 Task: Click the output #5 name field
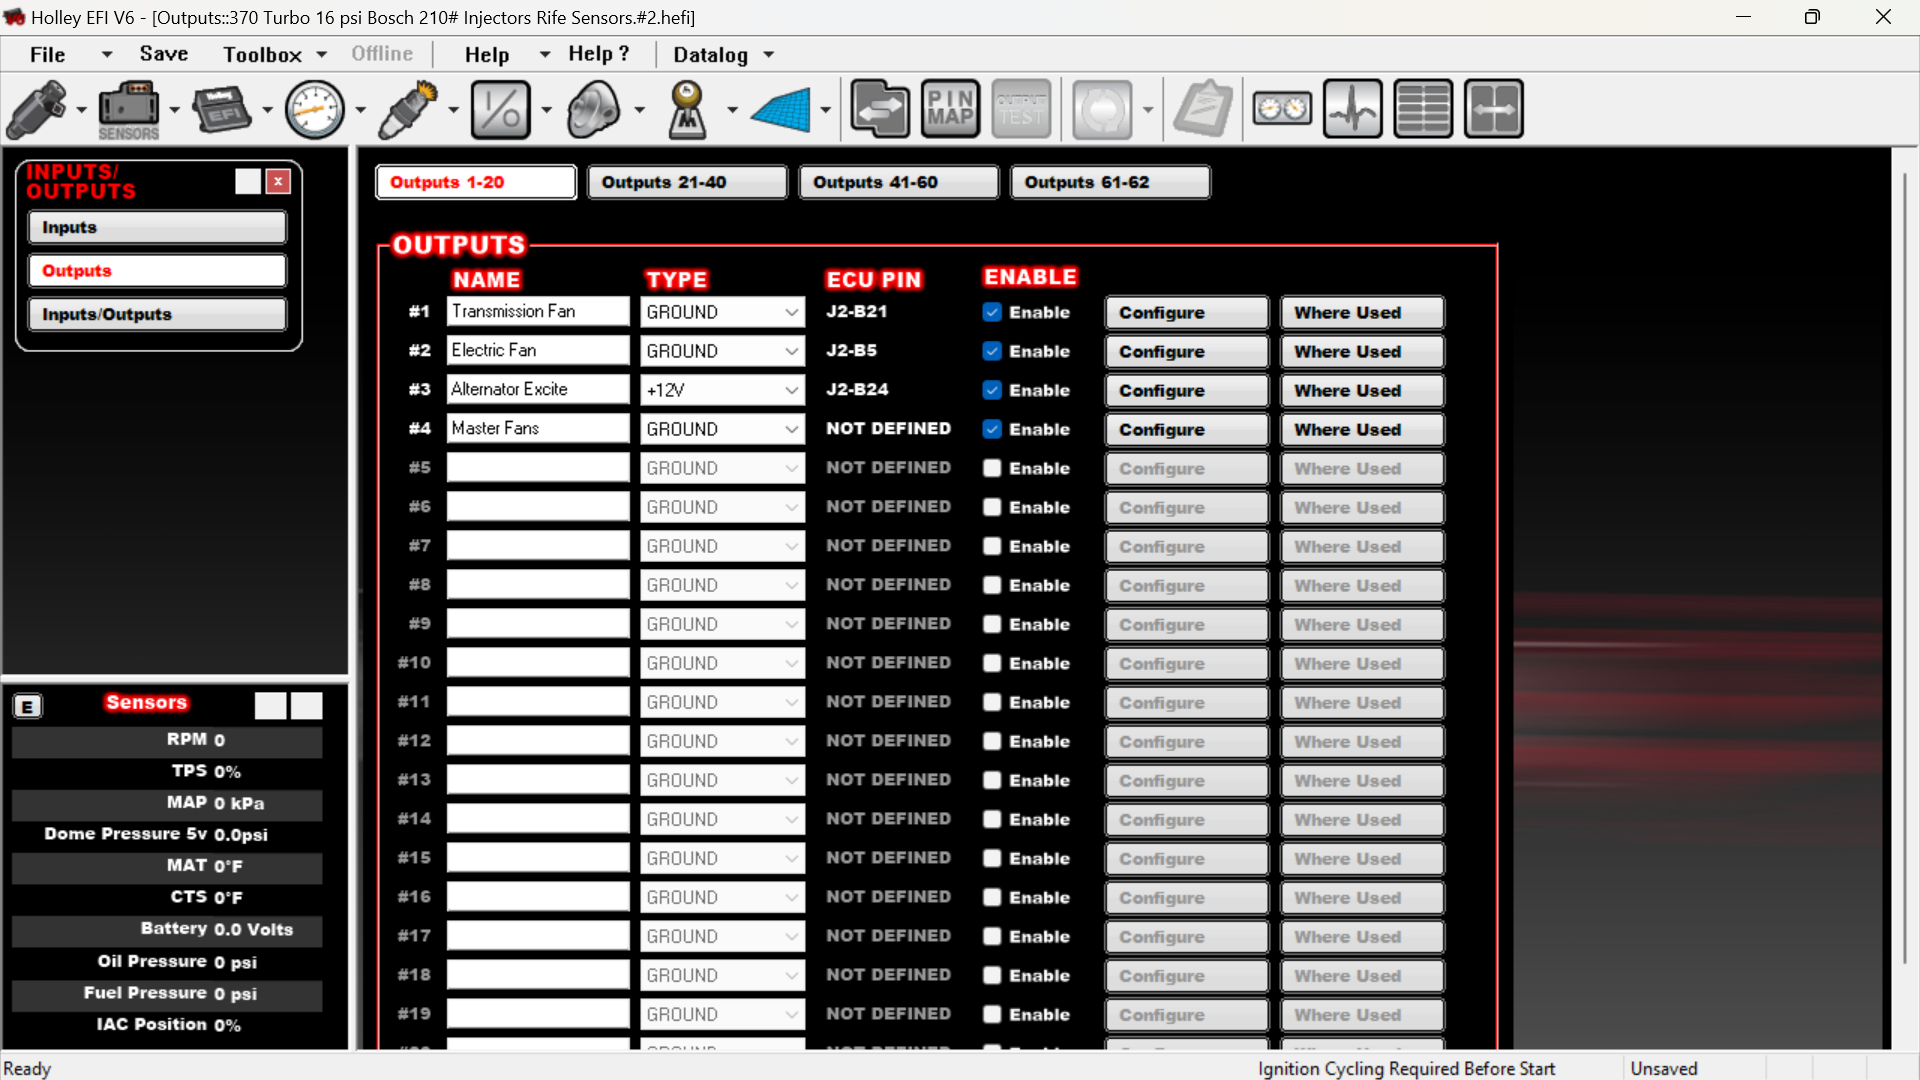pyautogui.click(x=537, y=467)
